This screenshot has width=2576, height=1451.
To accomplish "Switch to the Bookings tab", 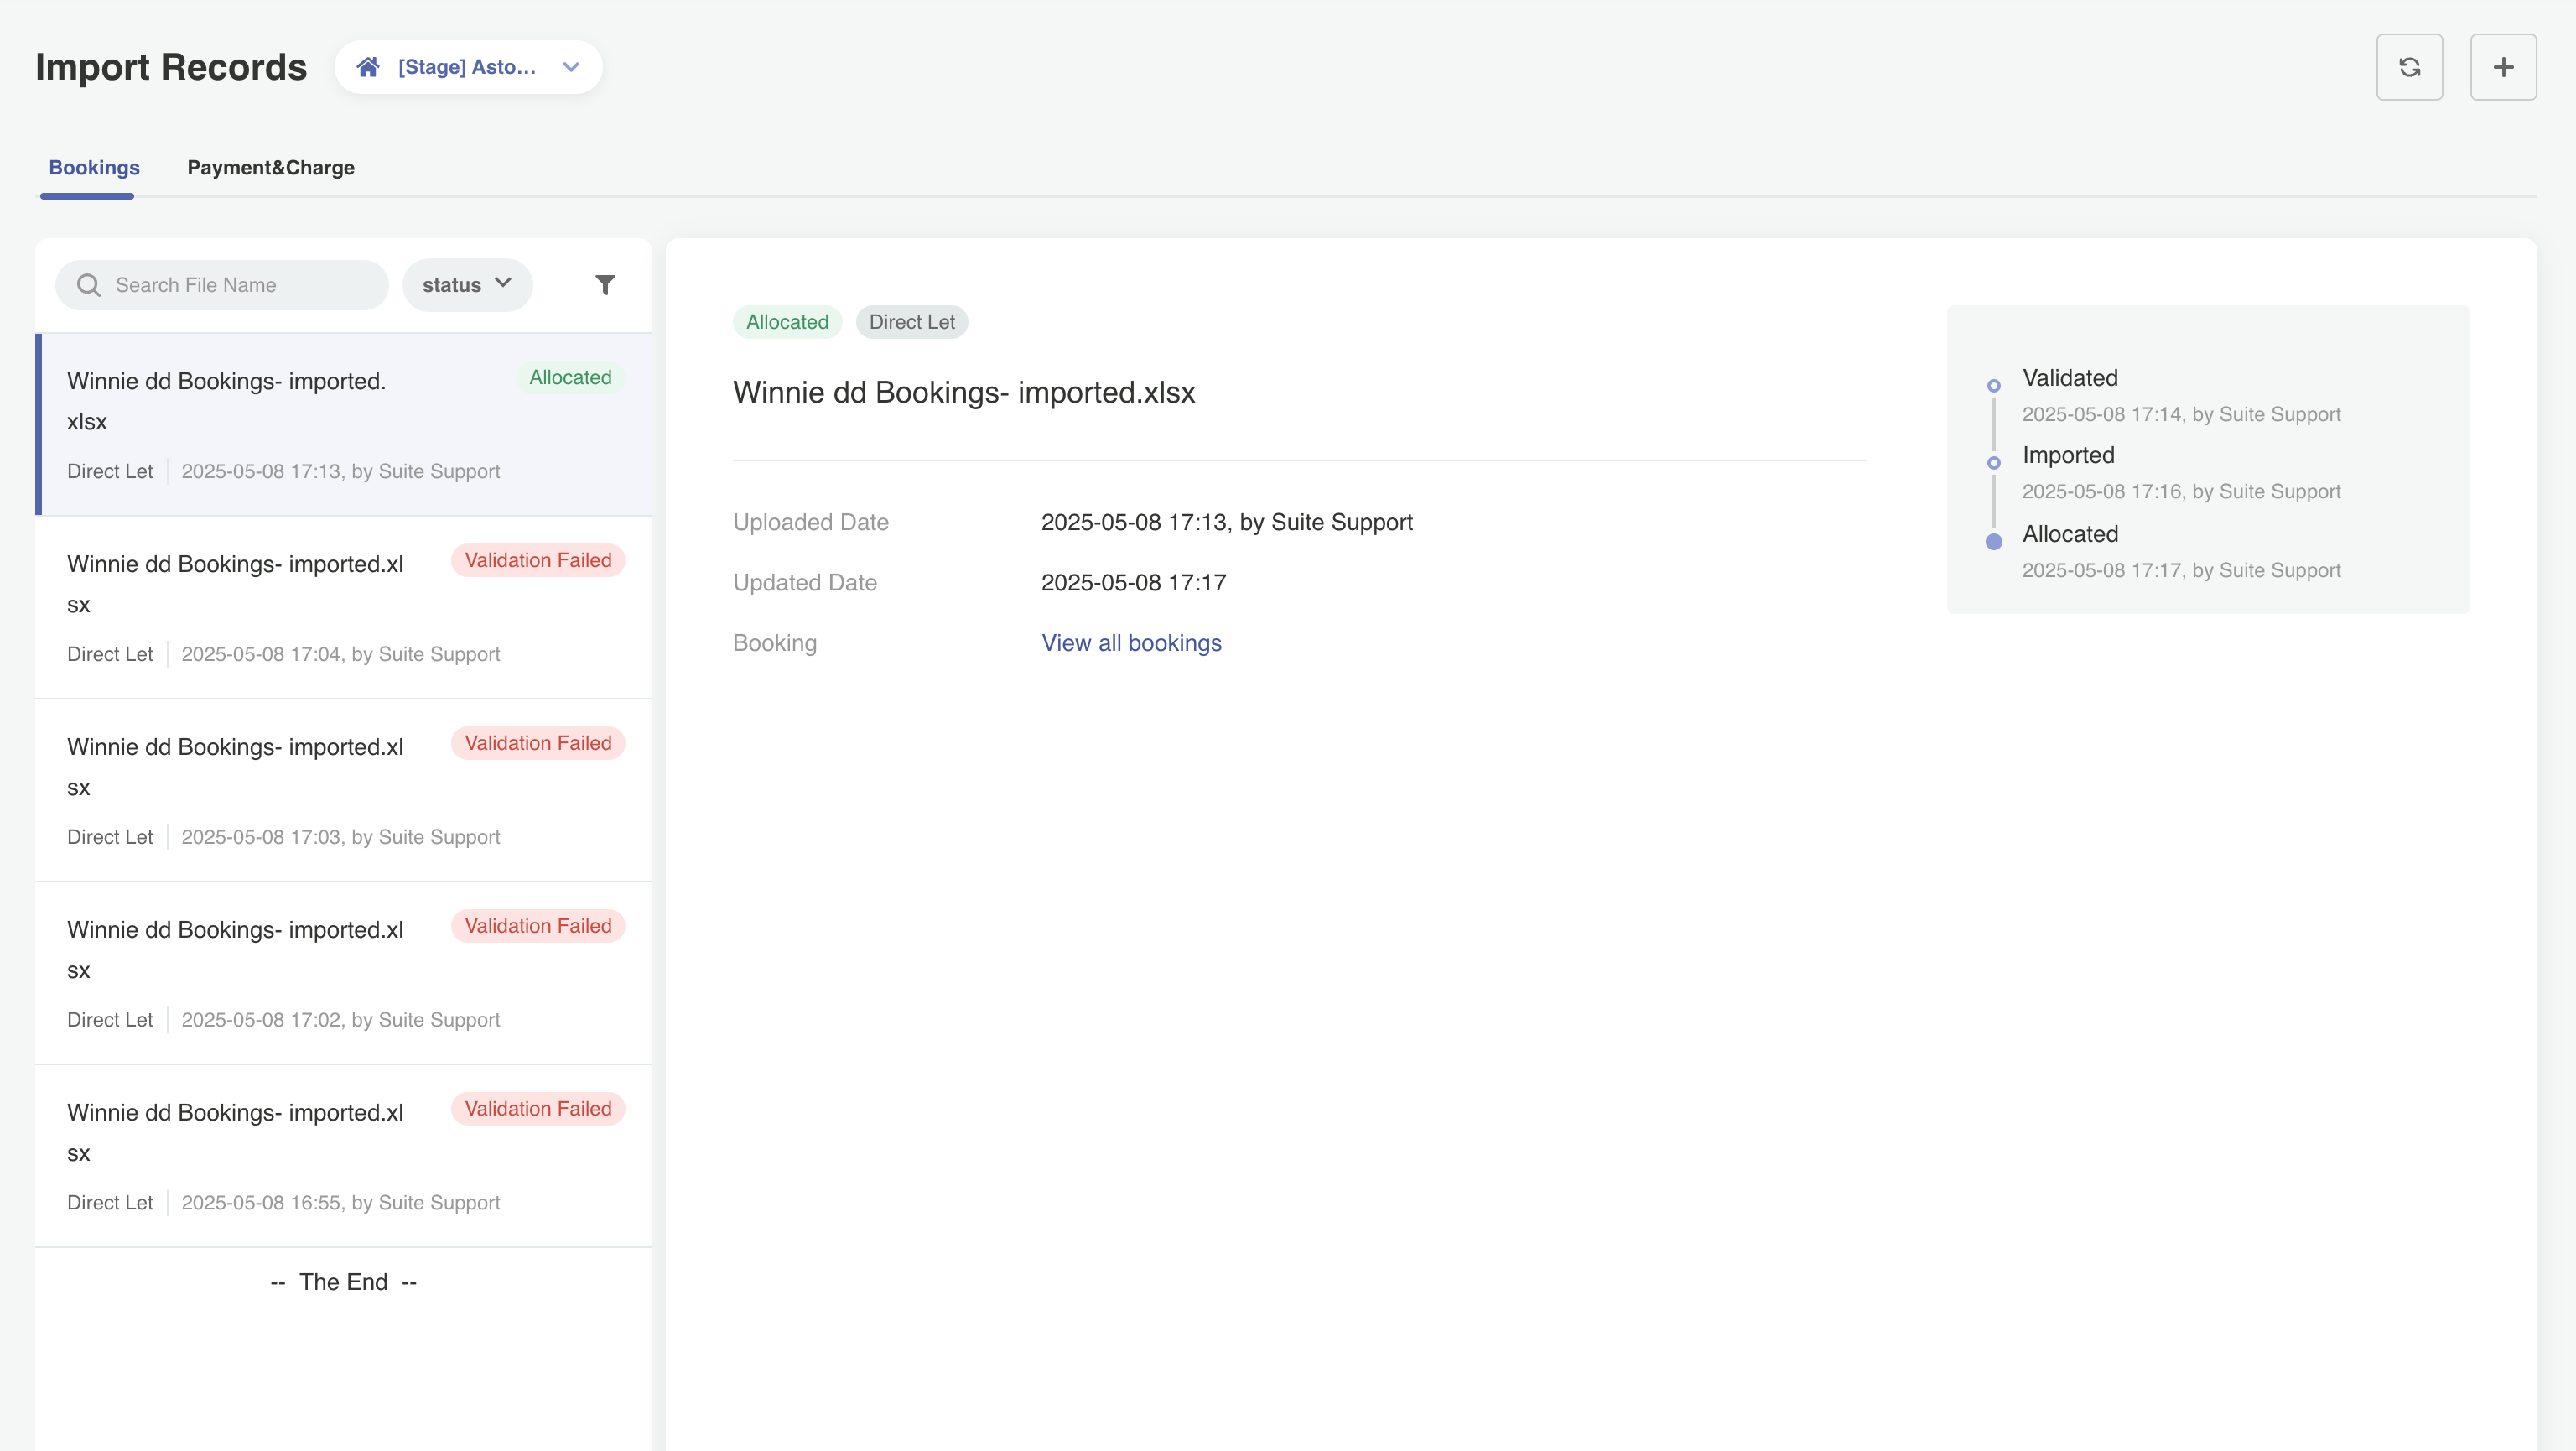I will [x=94, y=167].
